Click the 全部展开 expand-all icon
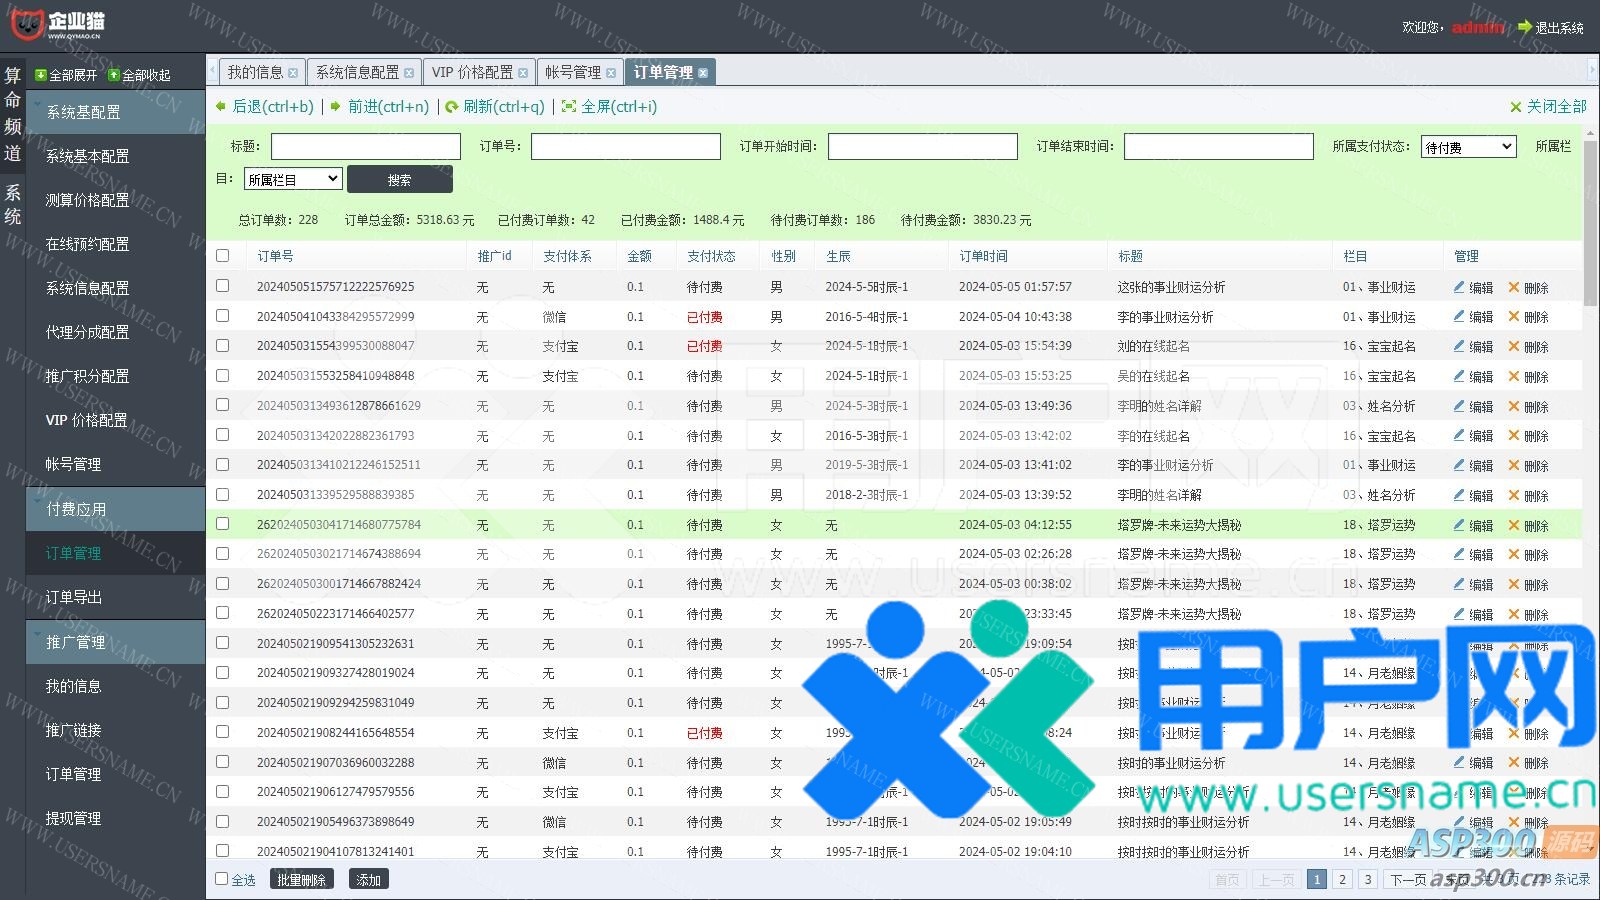The height and width of the screenshot is (900, 1600). click(40, 75)
